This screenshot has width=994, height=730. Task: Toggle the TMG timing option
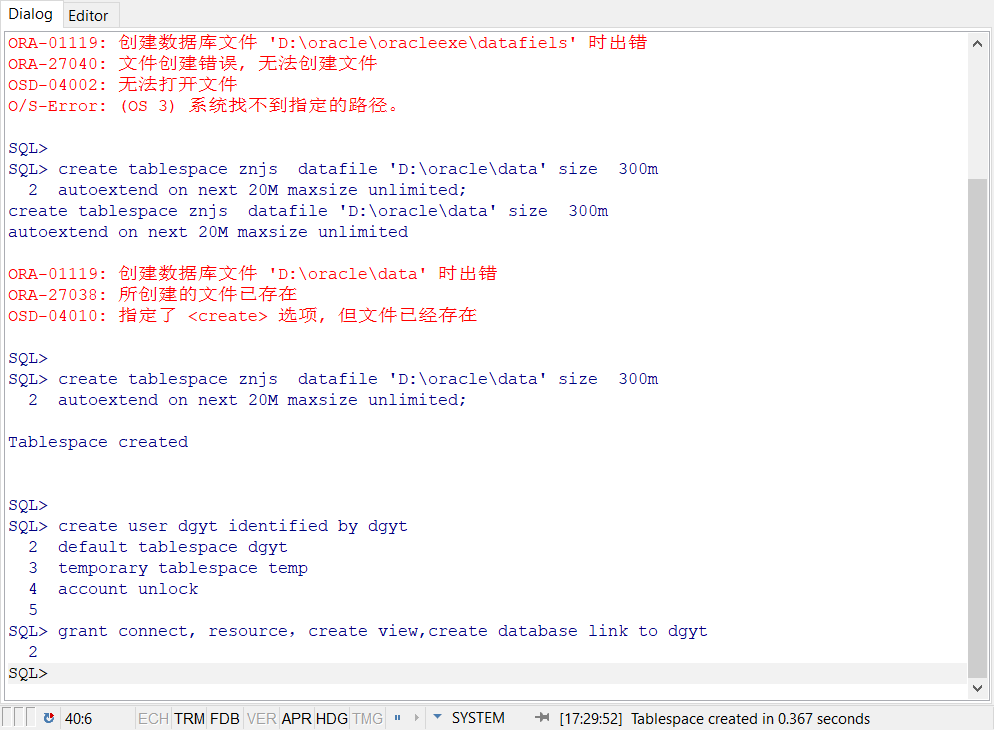point(368,719)
